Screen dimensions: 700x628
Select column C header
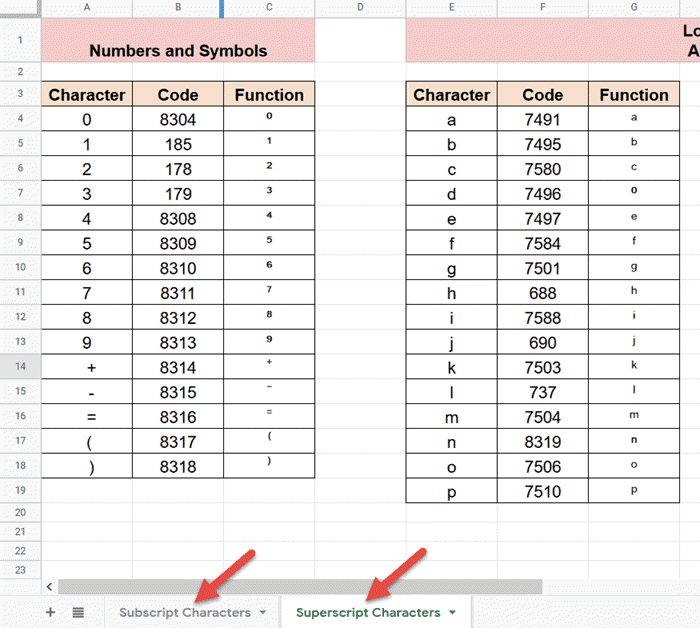[x=269, y=8]
